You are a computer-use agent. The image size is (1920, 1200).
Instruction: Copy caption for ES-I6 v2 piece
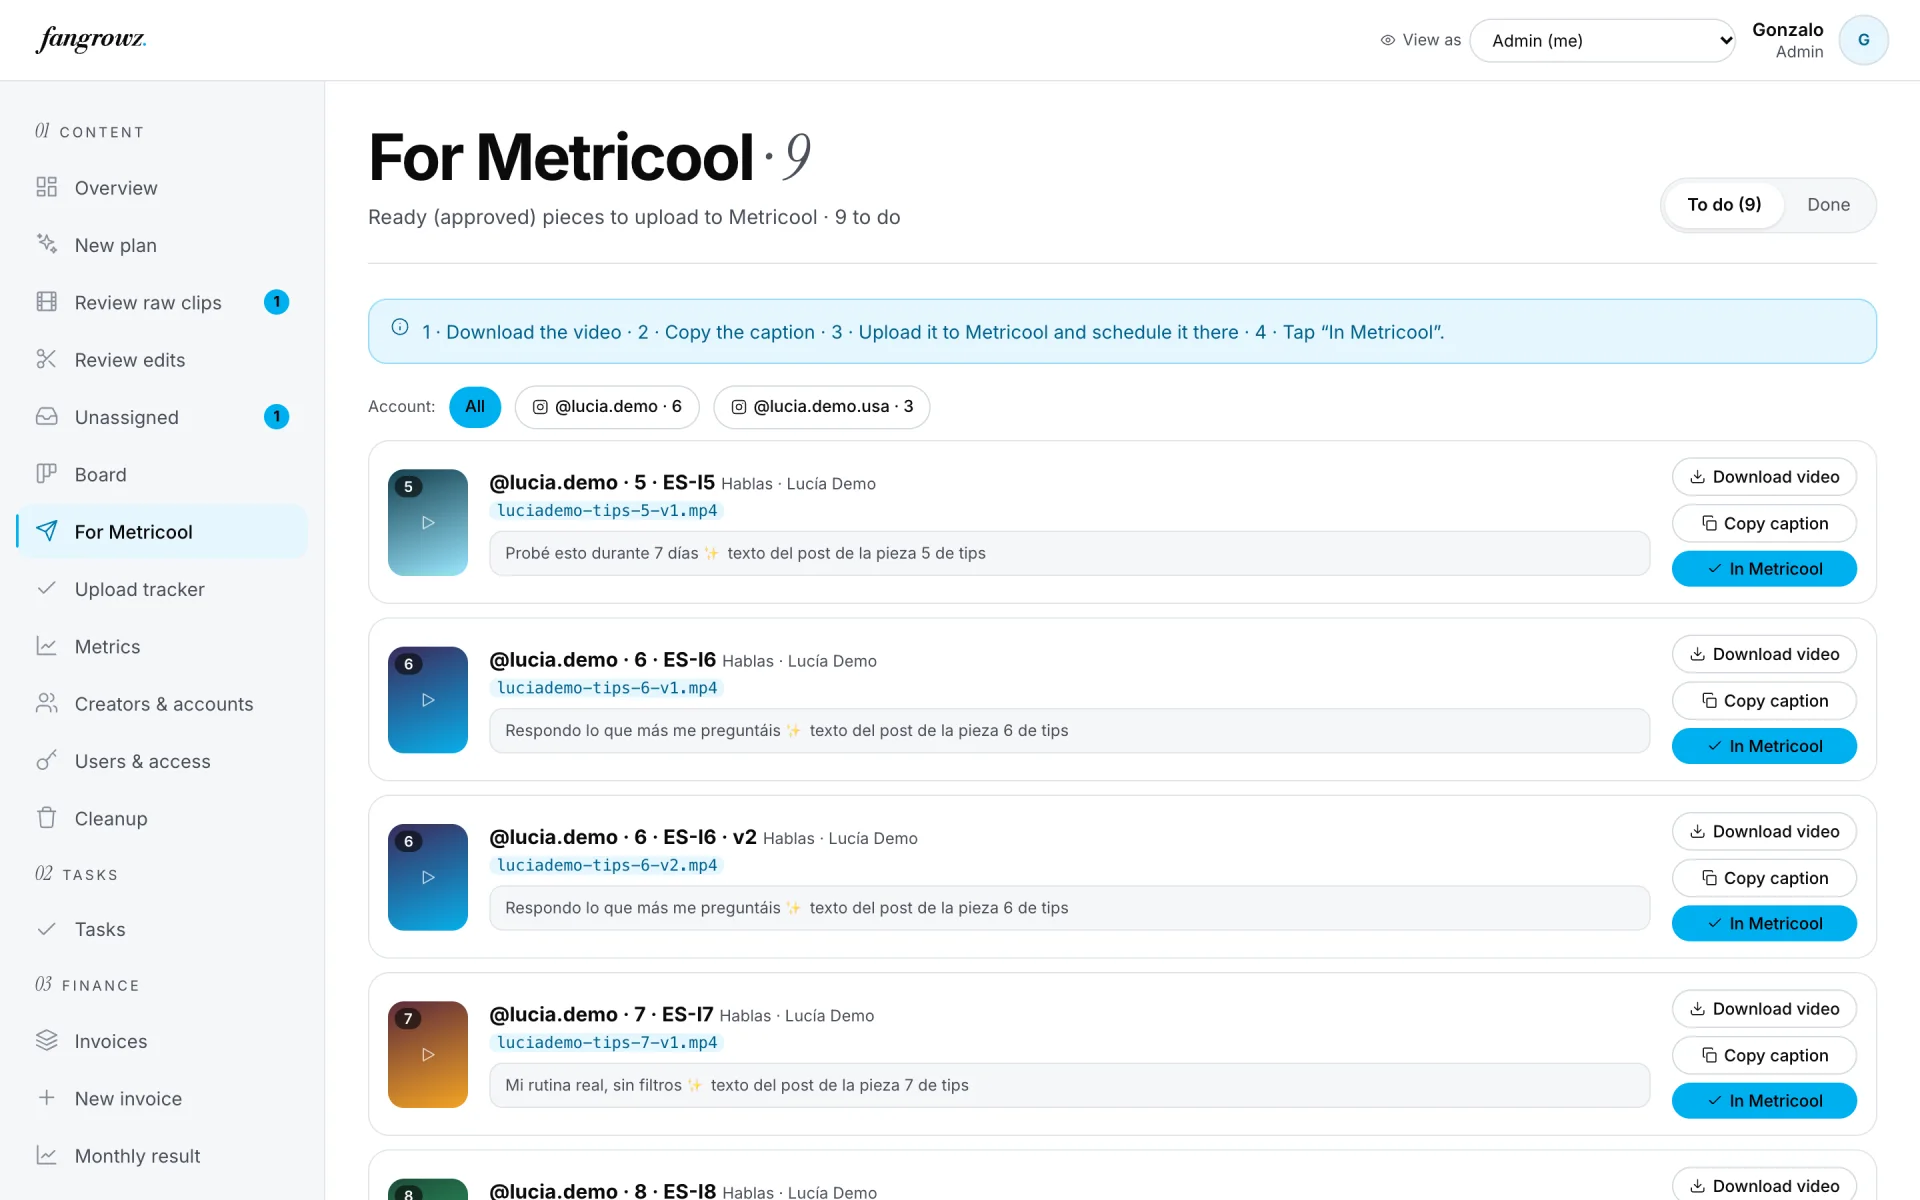tap(1764, 878)
